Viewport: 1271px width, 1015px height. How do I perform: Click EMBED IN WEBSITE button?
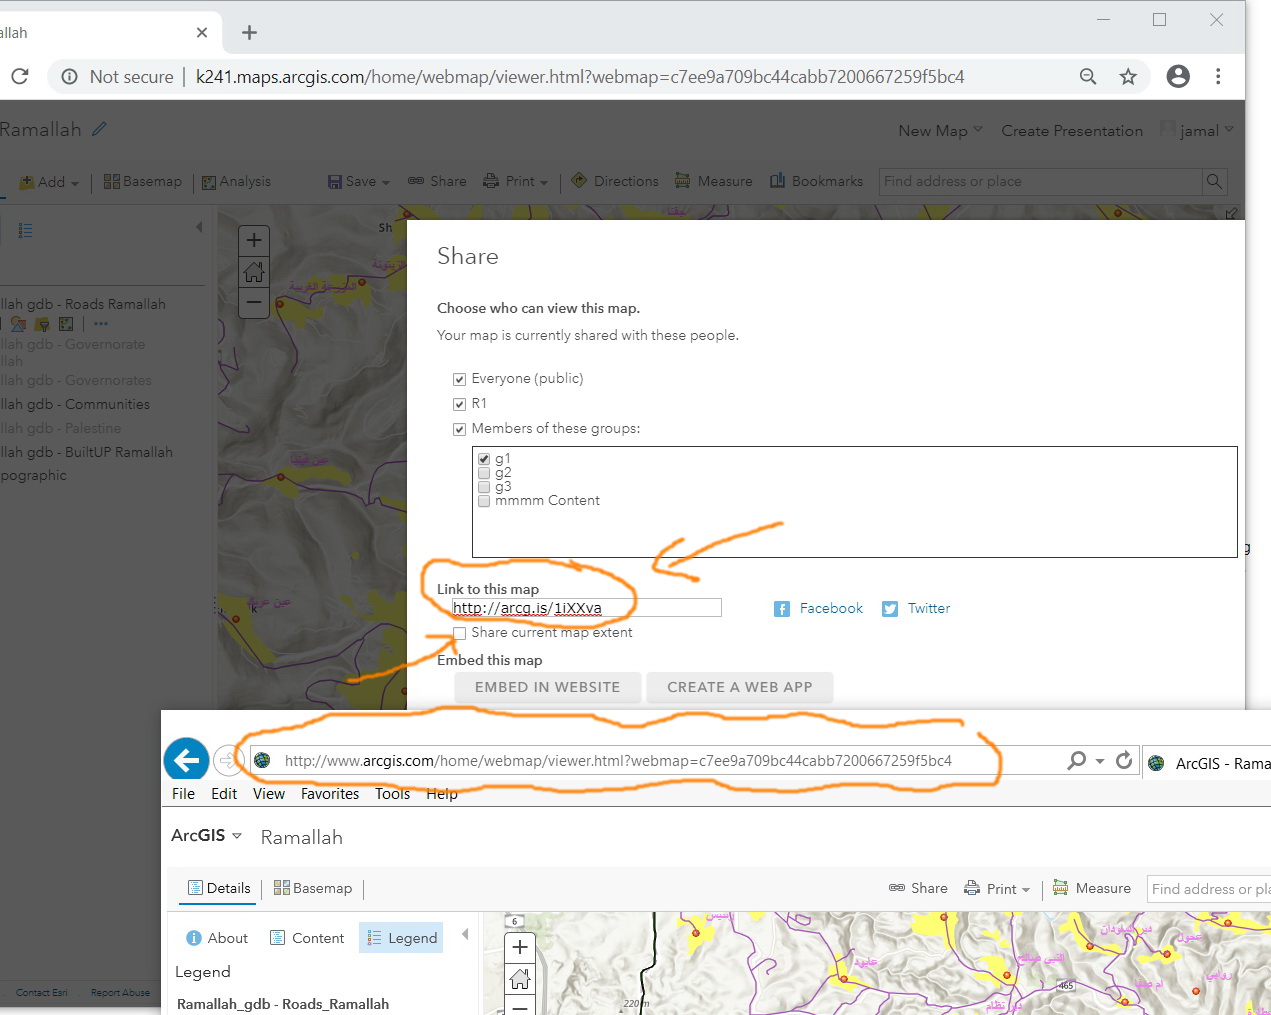tap(547, 687)
